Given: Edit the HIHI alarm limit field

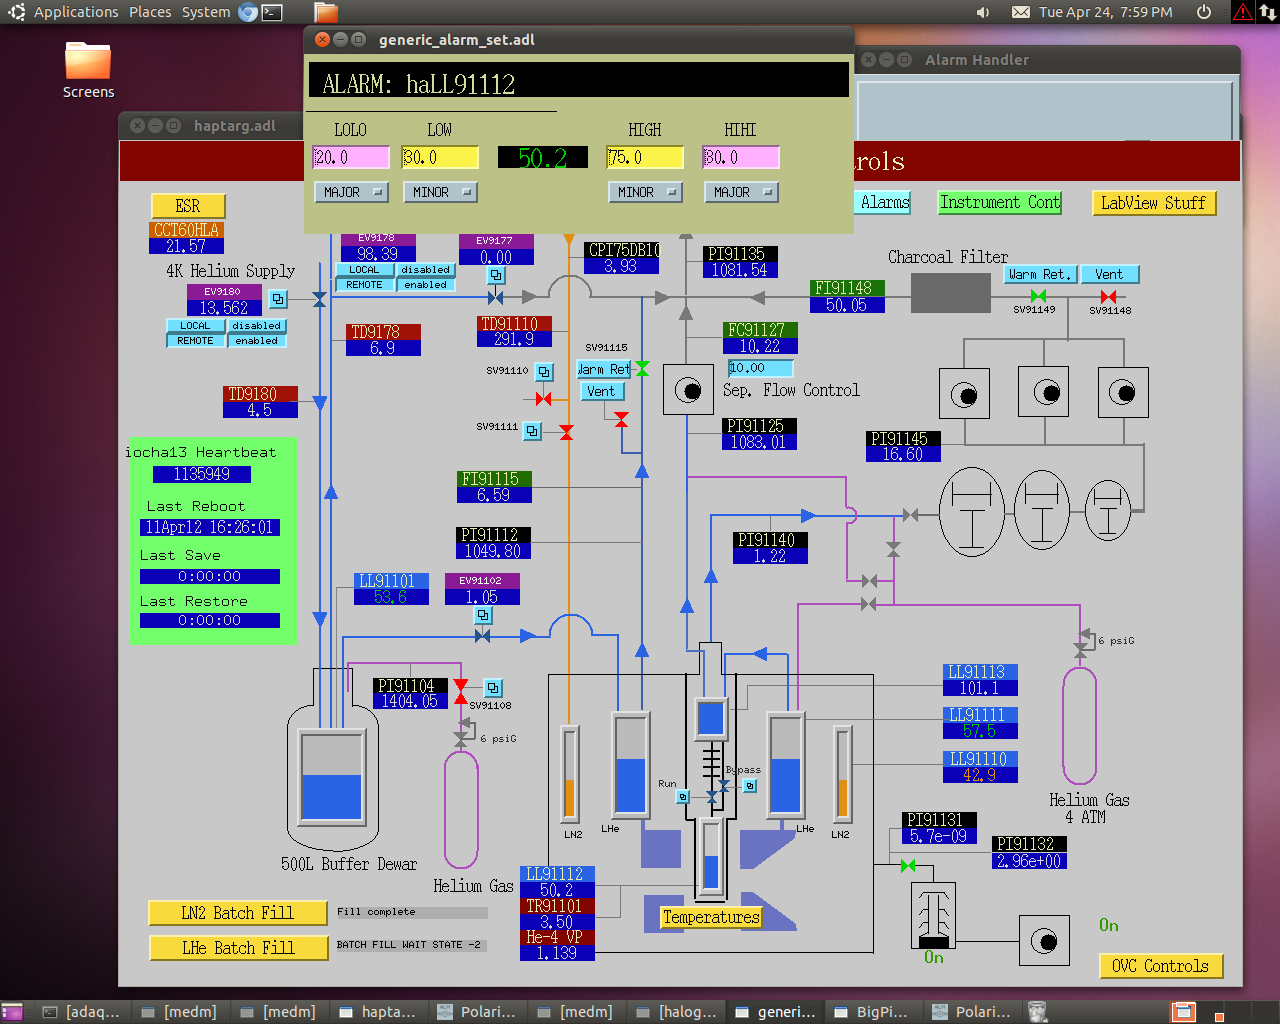Looking at the screenshot, I should (741, 157).
